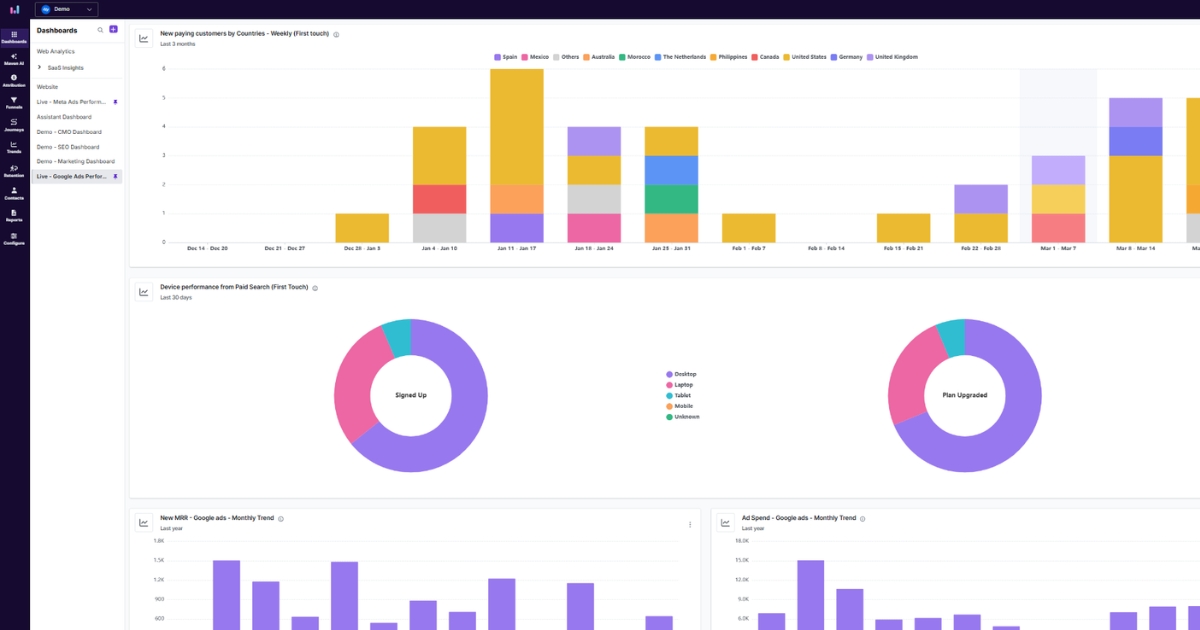Click chart icon of New paying customers widget
The height and width of the screenshot is (630, 1200).
coord(144,39)
